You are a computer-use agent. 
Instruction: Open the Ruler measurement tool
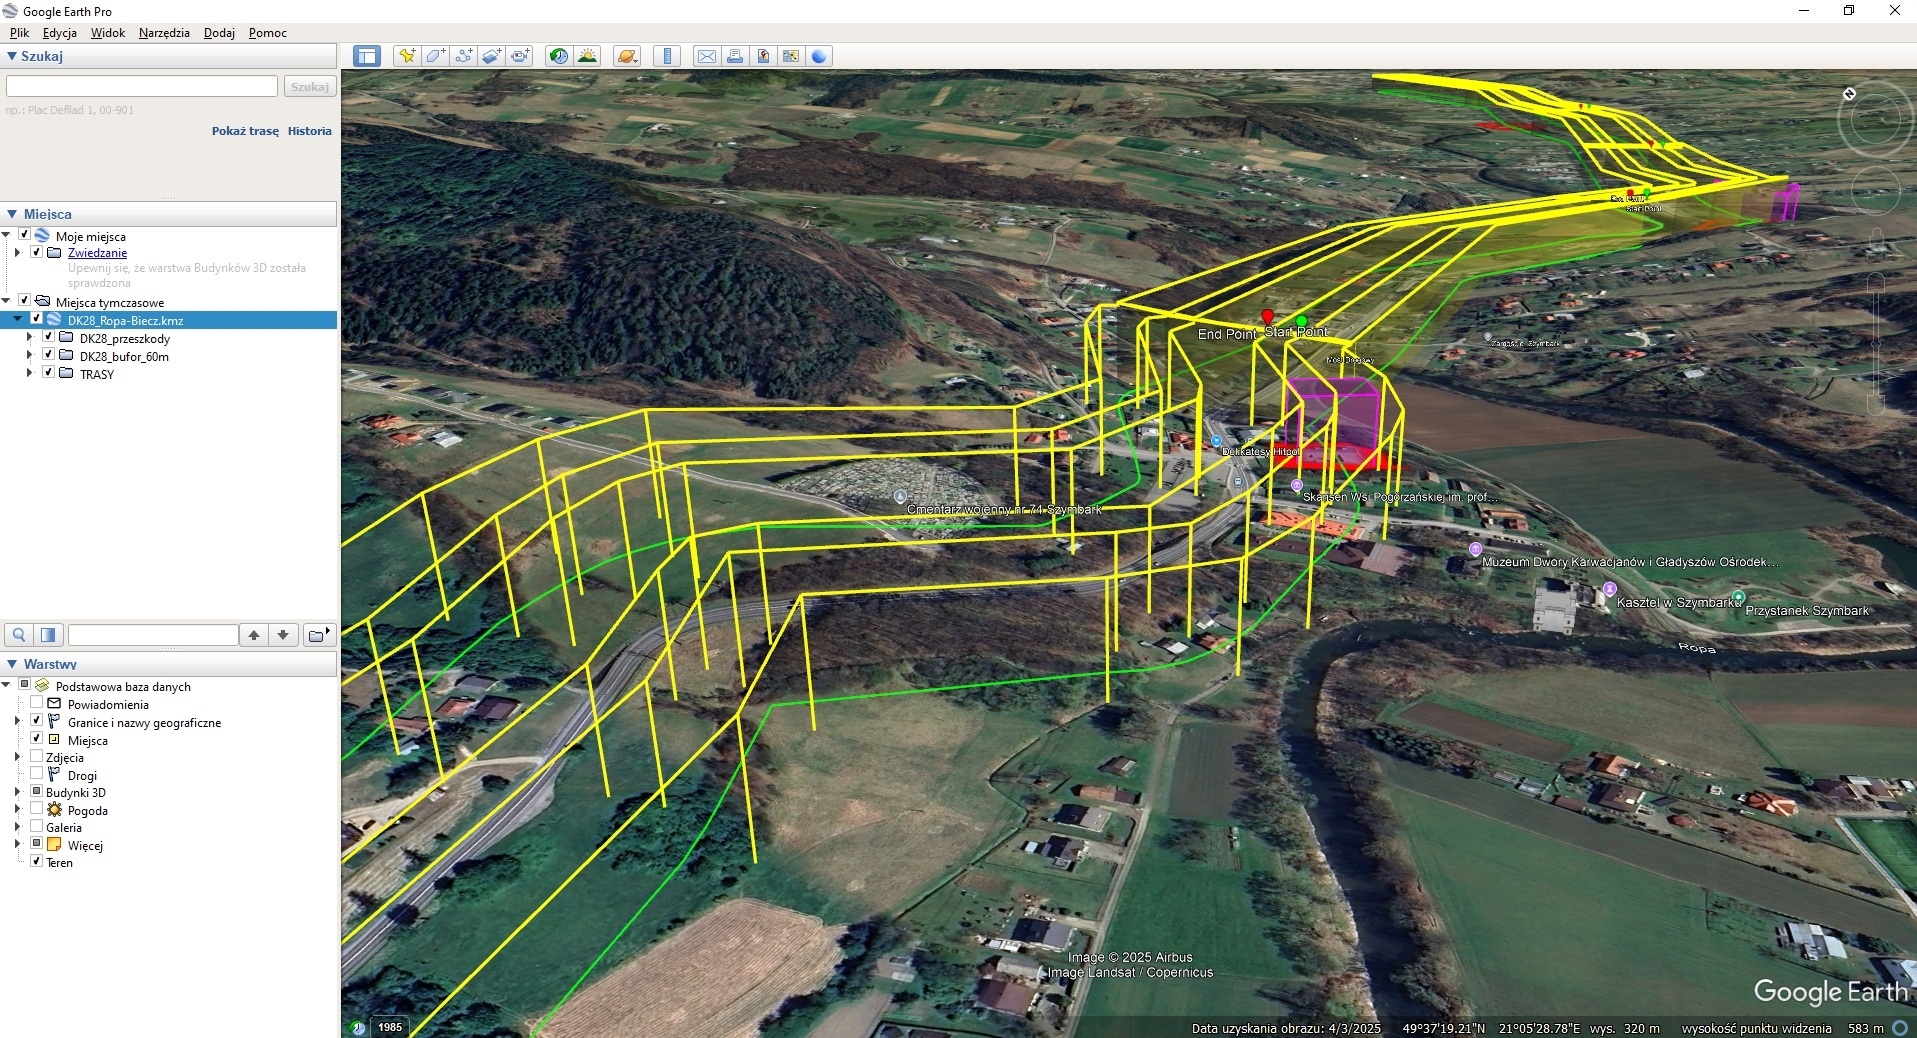[x=667, y=56]
